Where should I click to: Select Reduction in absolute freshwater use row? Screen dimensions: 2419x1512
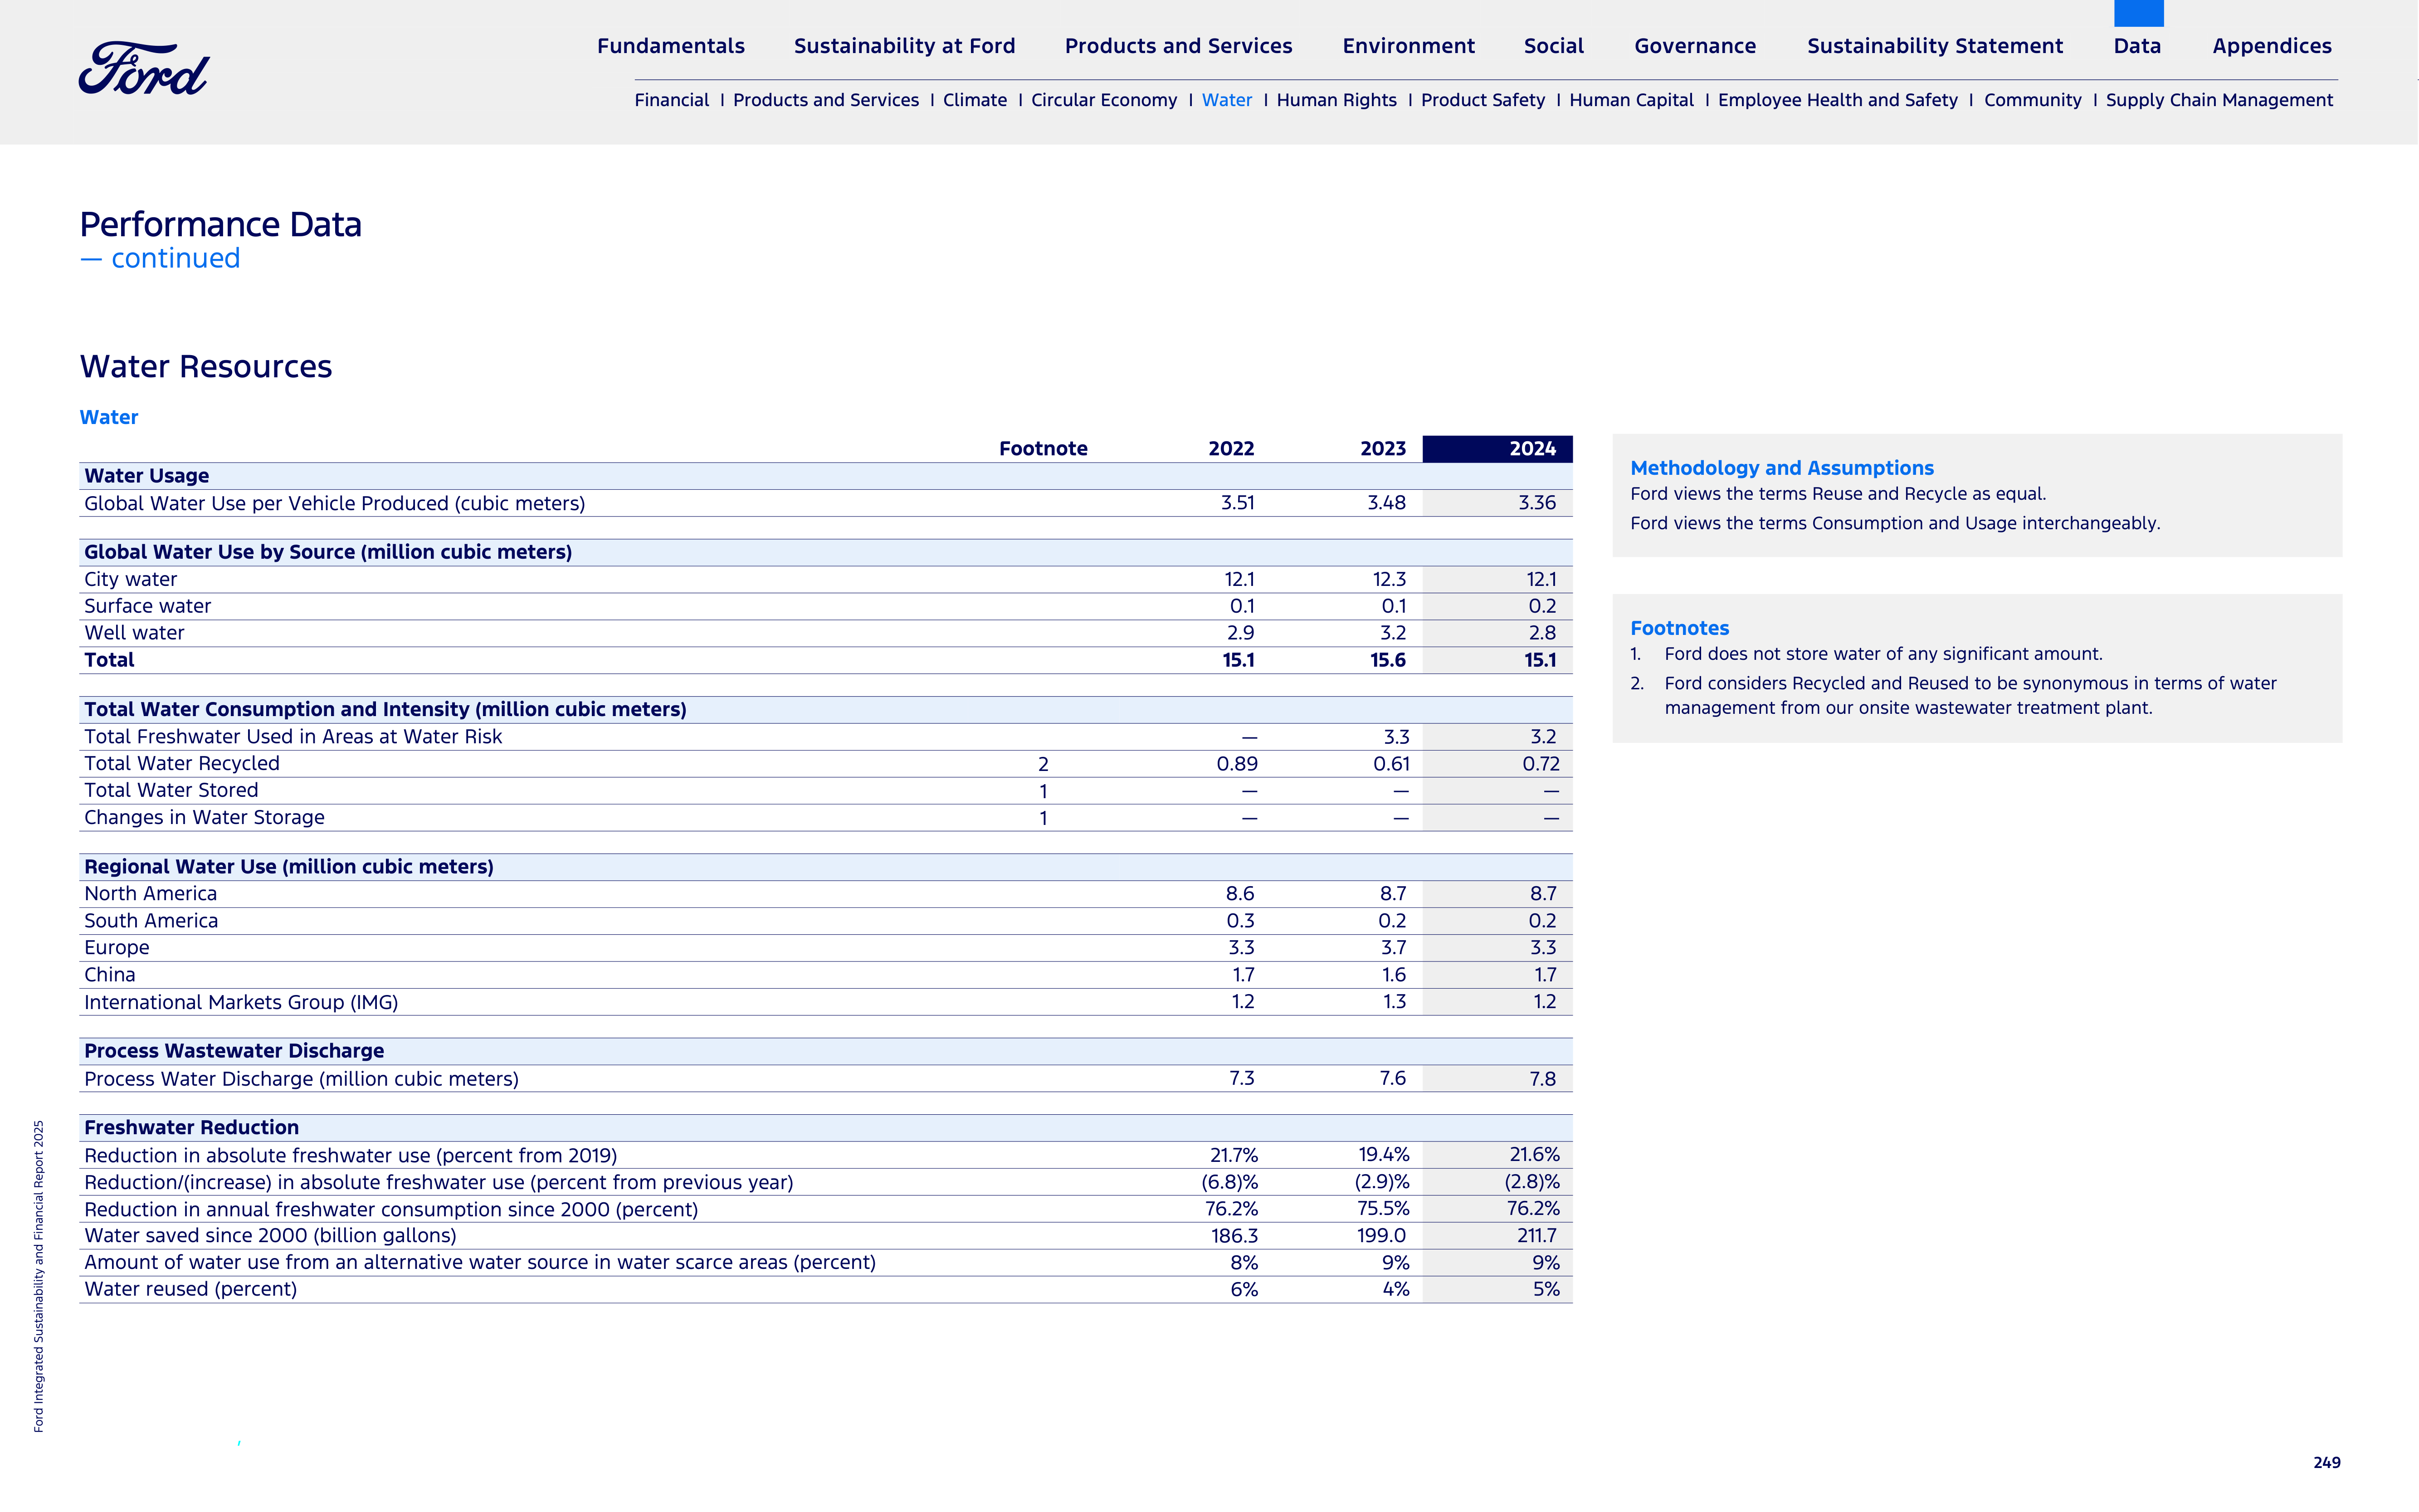pyautogui.click(x=825, y=1156)
